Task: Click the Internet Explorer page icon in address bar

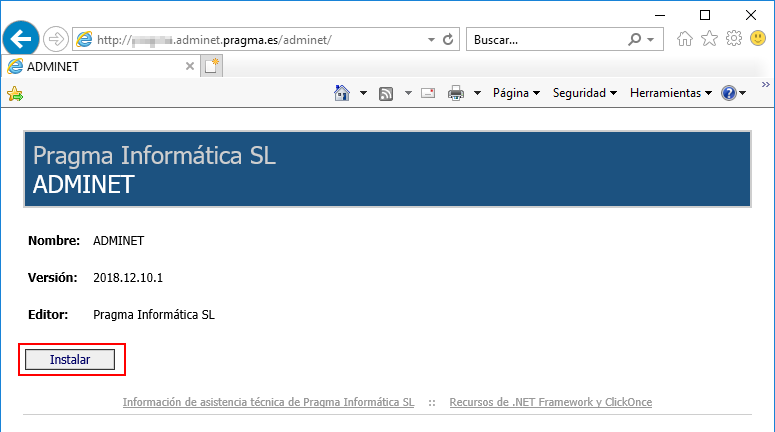Action: click(x=85, y=40)
